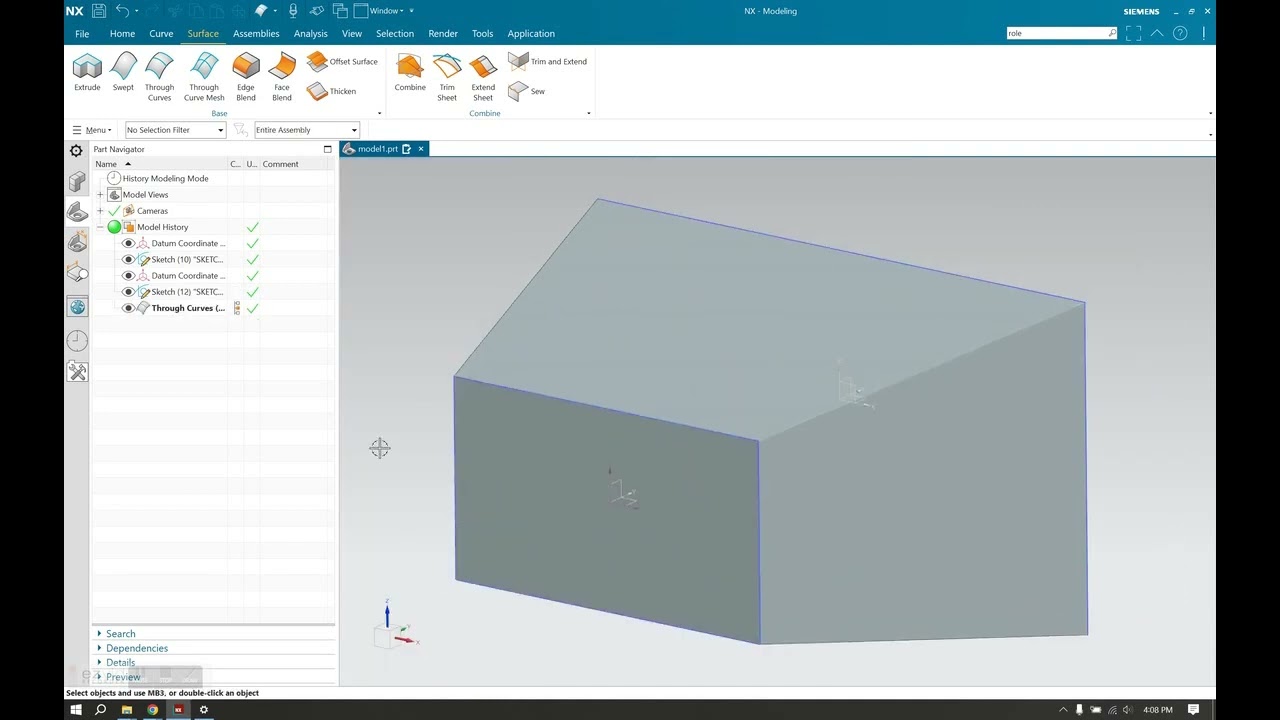The image size is (1280, 720).
Task: Switch to the Home ribbon tab
Action: point(122,34)
